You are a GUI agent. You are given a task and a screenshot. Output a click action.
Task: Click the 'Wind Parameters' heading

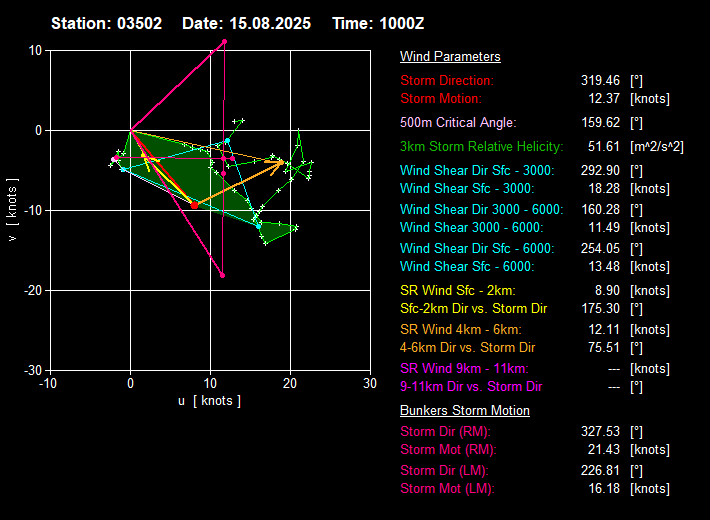[x=450, y=57]
